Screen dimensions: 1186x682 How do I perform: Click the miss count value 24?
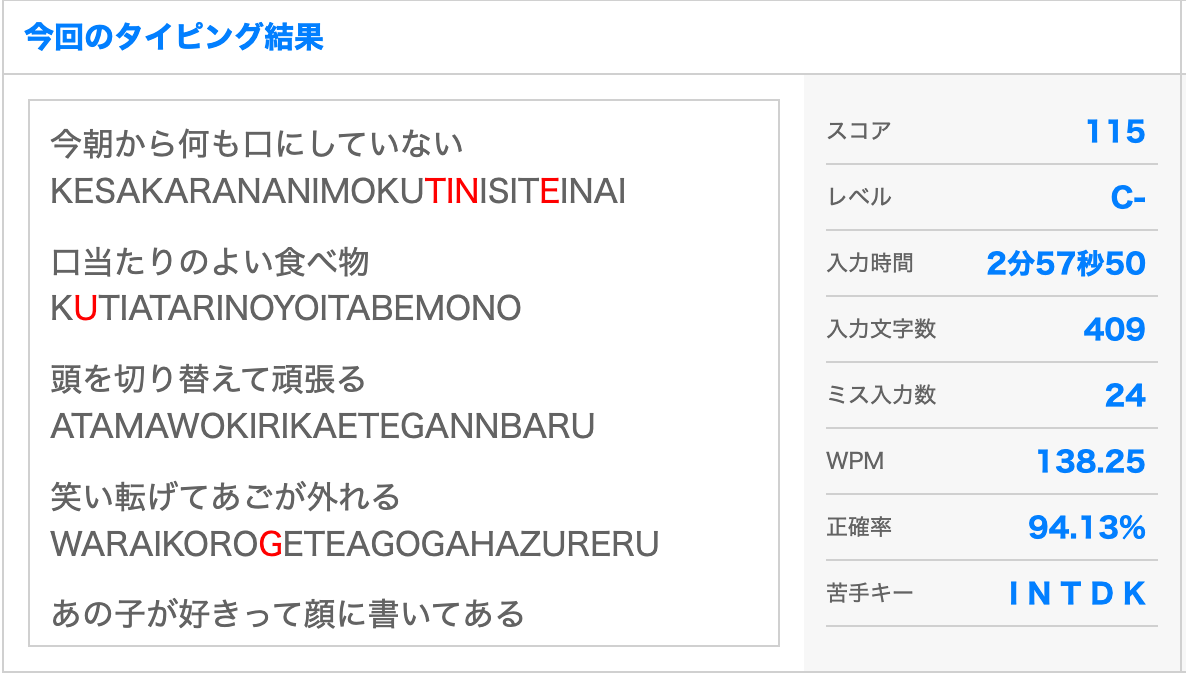(x=1125, y=396)
